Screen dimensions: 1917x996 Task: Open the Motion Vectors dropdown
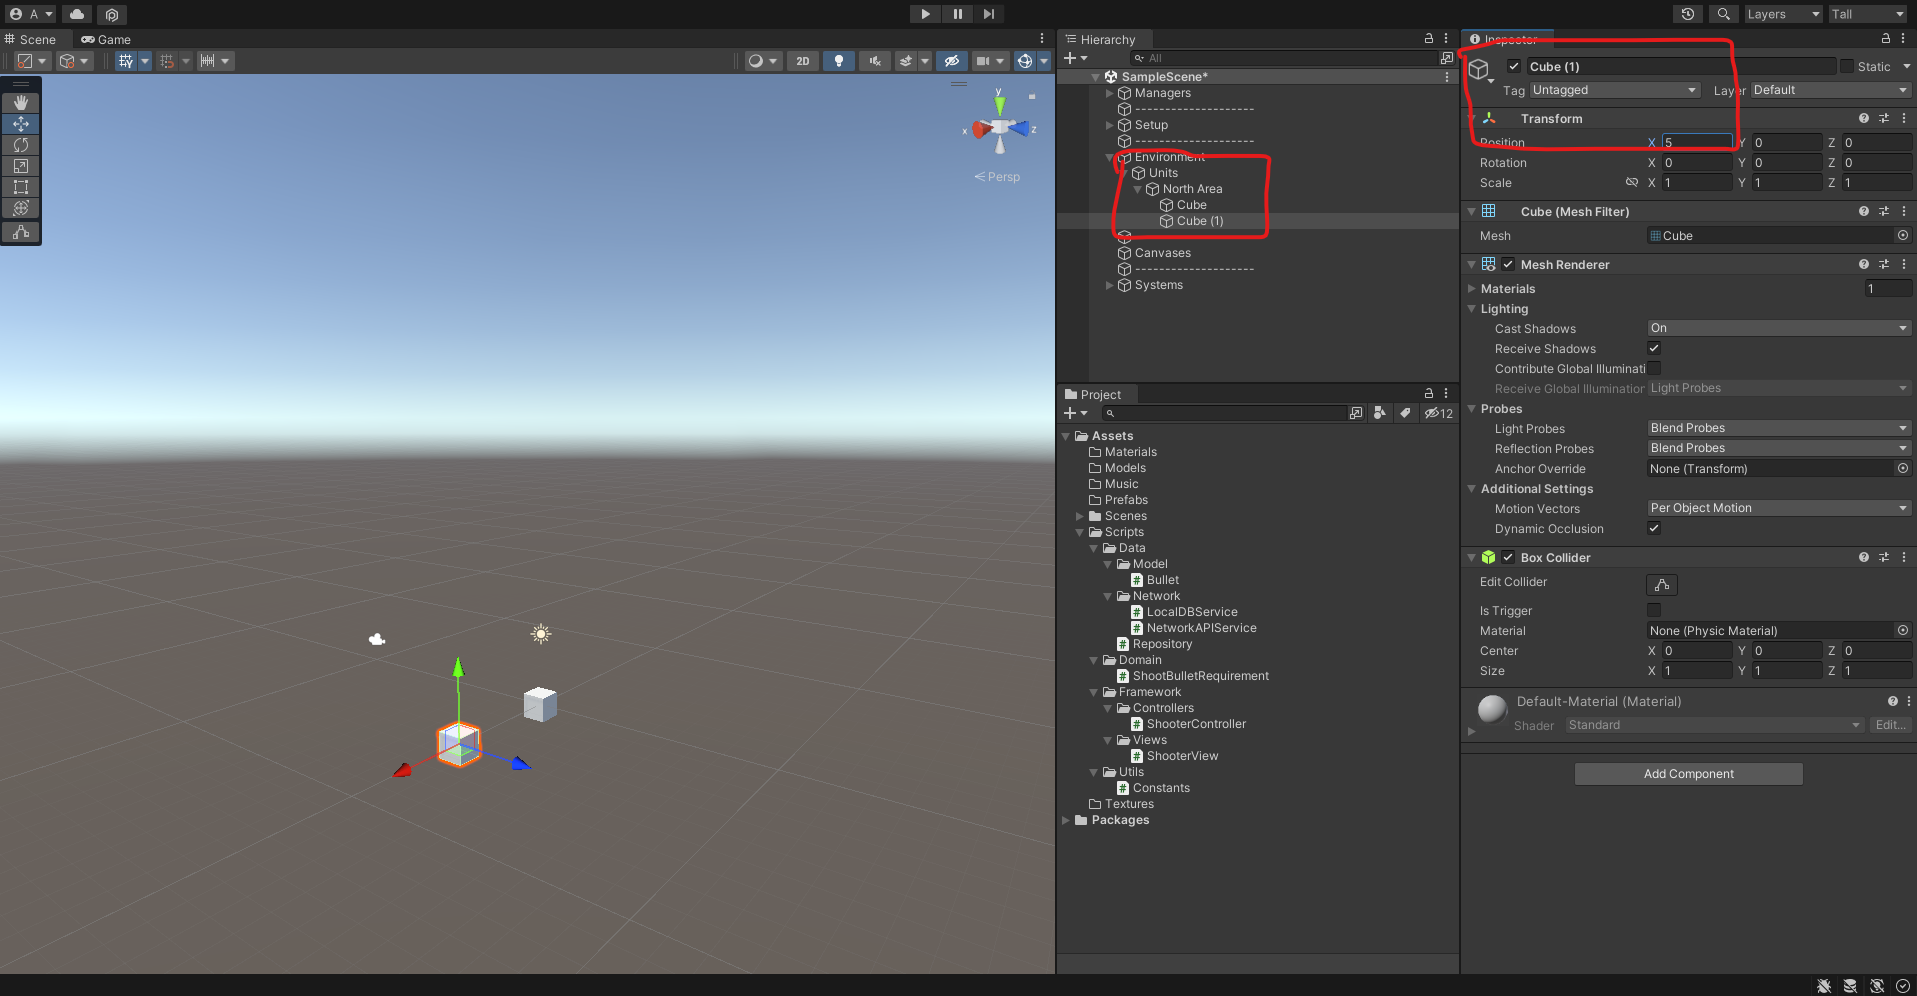(x=1779, y=508)
